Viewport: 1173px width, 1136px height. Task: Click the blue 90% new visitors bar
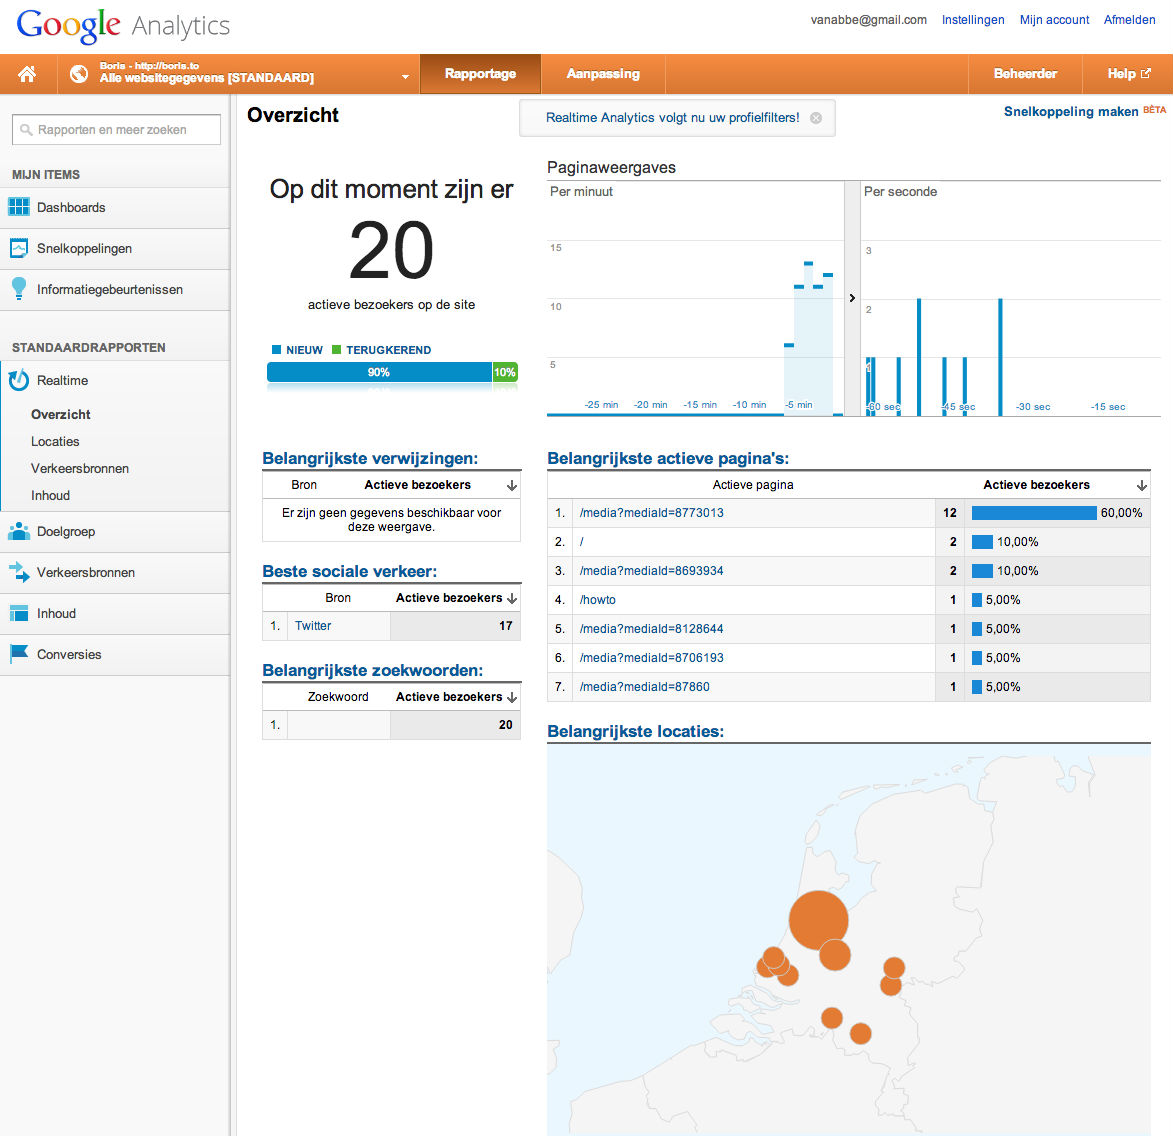point(379,372)
